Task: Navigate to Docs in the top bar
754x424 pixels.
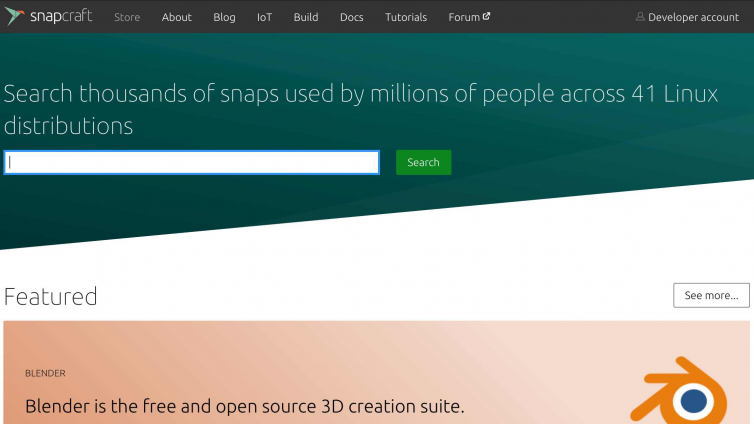Action: pyautogui.click(x=351, y=17)
